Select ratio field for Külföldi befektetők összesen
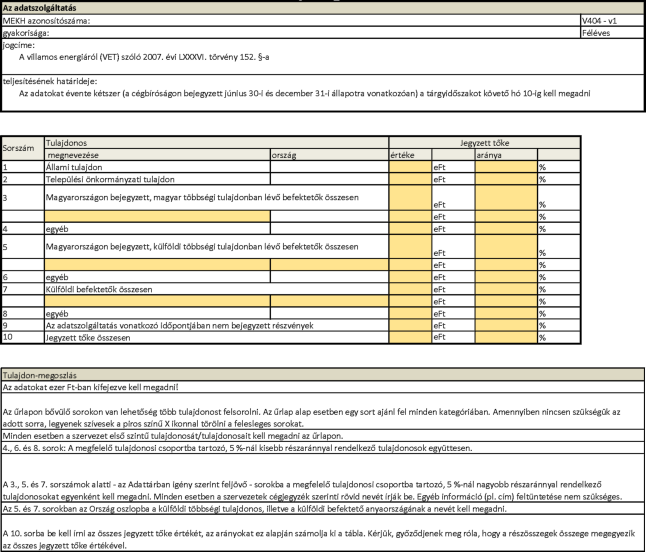Image resolution: width=646 pixels, height=552 pixels. pyautogui.click(x=506, y=289)
